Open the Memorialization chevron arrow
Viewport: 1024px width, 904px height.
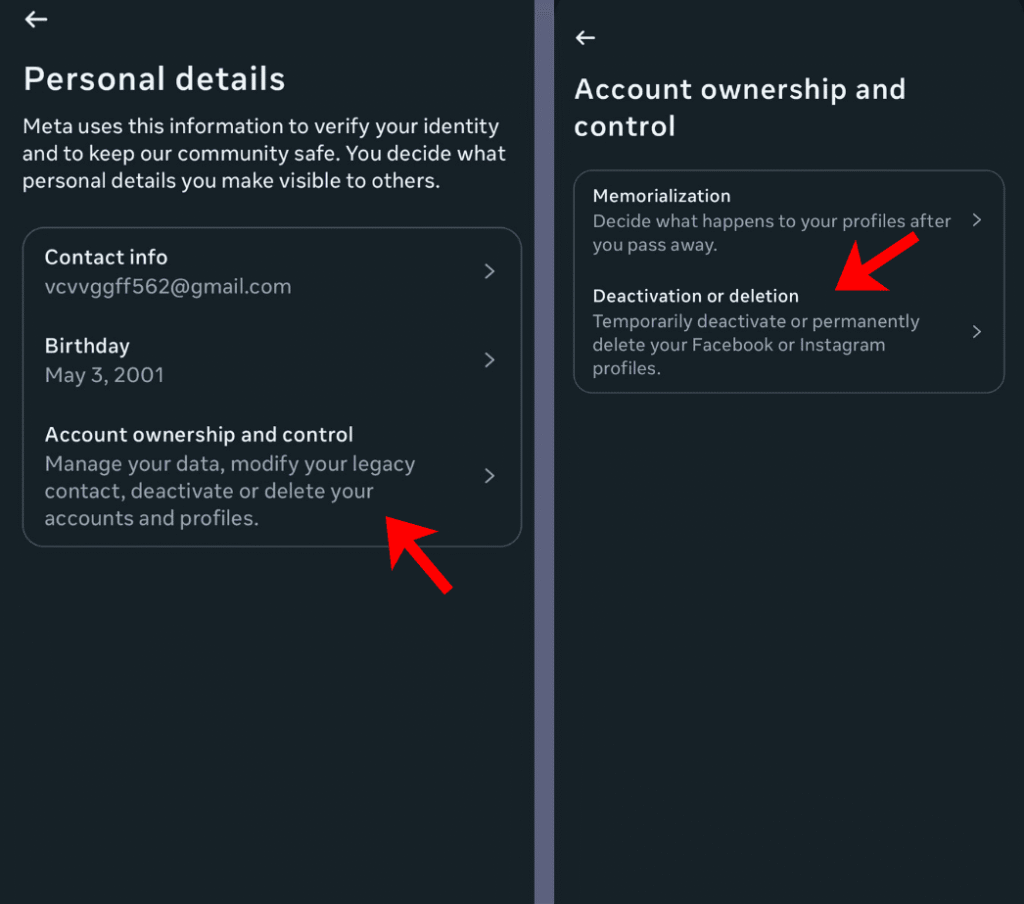[977, 220]
